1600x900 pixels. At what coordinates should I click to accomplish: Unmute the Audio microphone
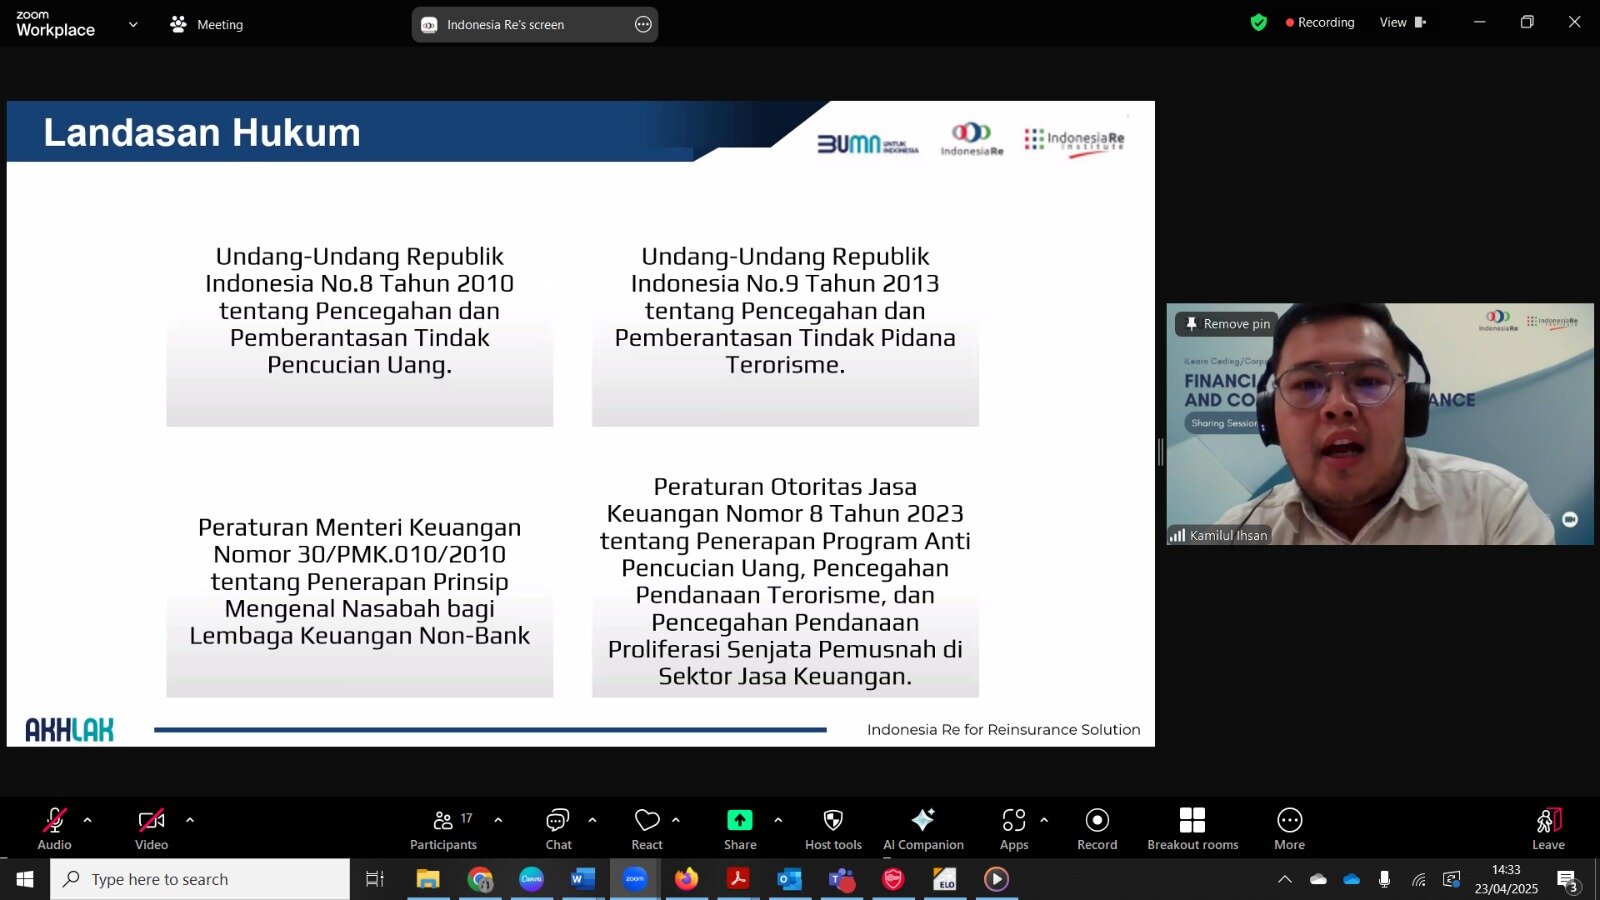[54, 828]
